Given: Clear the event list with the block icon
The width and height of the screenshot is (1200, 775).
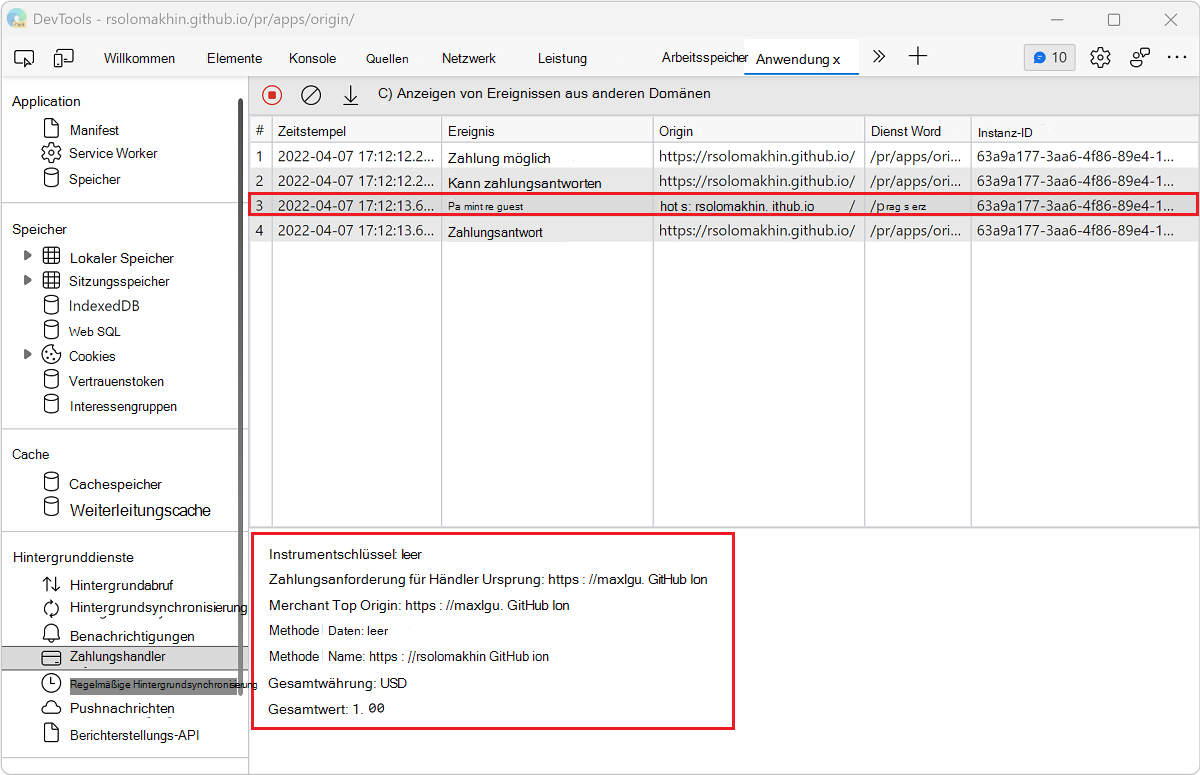Looking at the screenshot, I should point(310,94).
